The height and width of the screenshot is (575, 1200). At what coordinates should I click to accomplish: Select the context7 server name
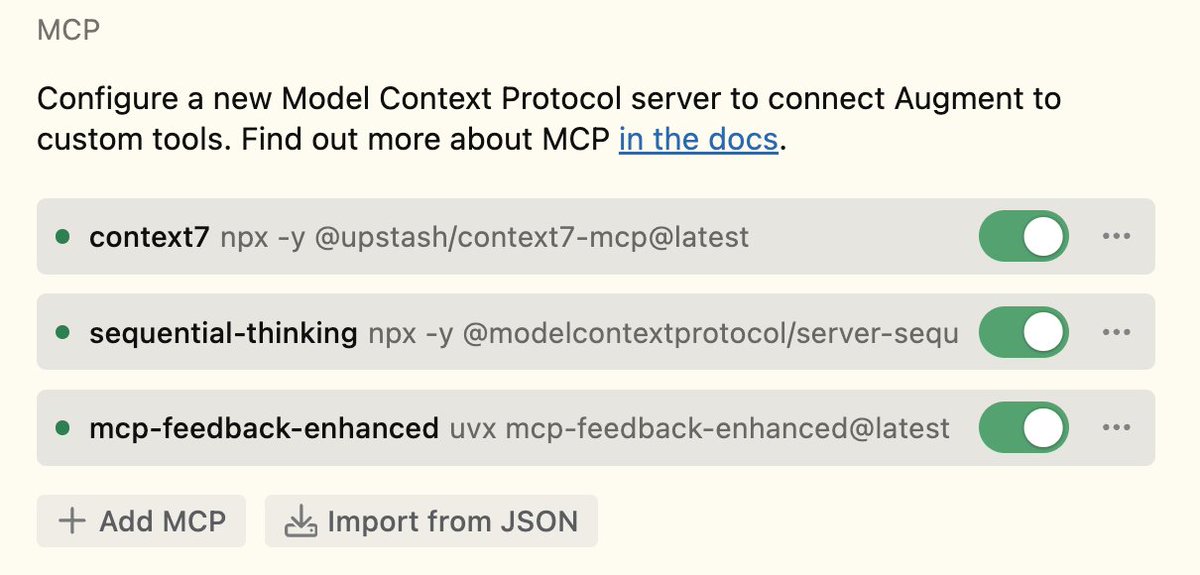coord(150,237)
